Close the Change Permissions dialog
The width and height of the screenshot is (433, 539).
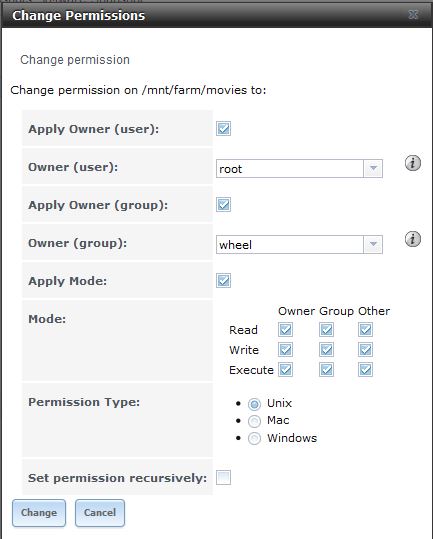[x=413, y=14]
